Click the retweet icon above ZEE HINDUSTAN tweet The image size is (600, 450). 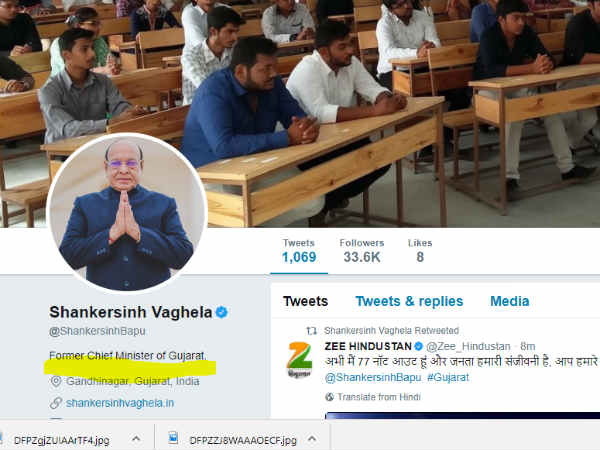tap(311, 331)
